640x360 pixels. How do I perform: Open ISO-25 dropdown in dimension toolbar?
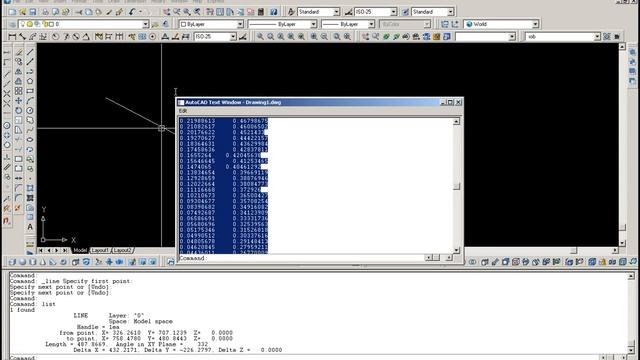pyautogui.click(x=233, y=37)
